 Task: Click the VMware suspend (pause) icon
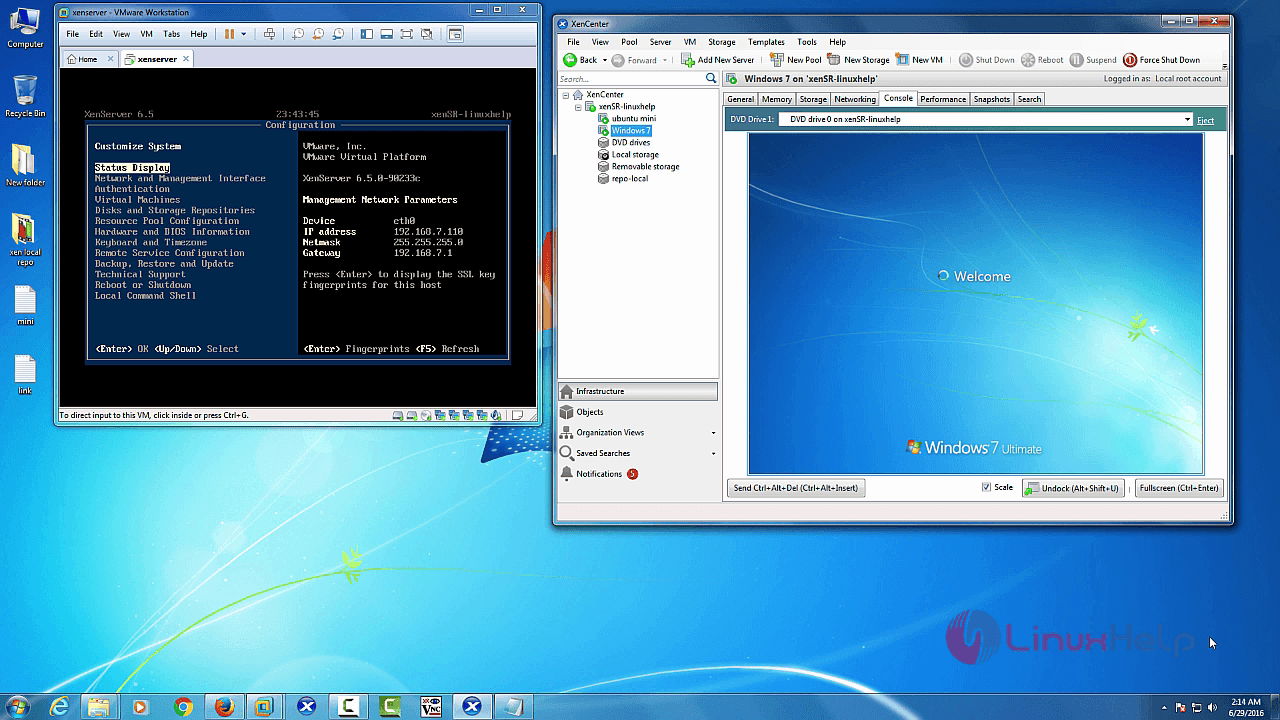tap(229, 34)
